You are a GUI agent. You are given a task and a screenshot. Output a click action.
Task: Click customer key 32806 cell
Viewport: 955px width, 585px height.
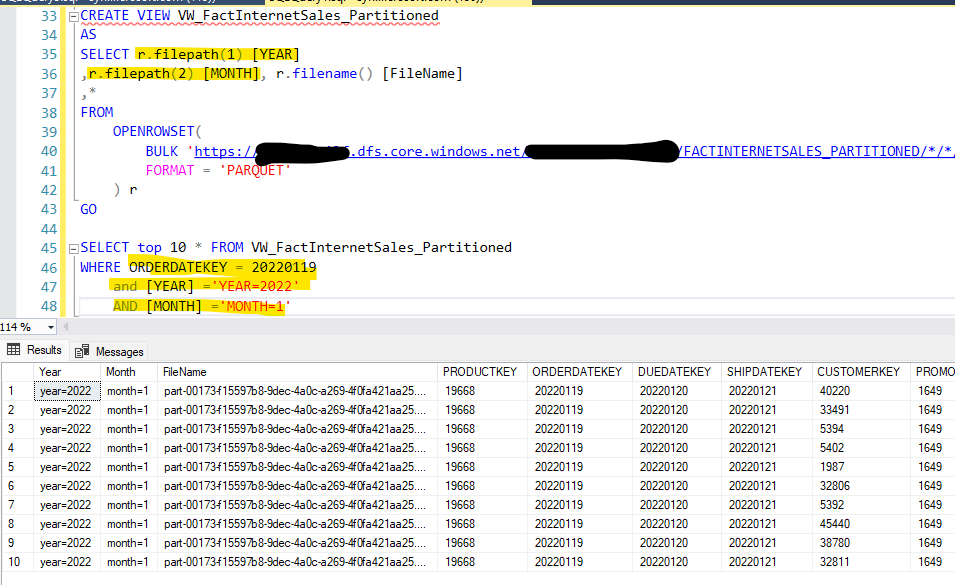pyautogui.click(x=861, y=486)
